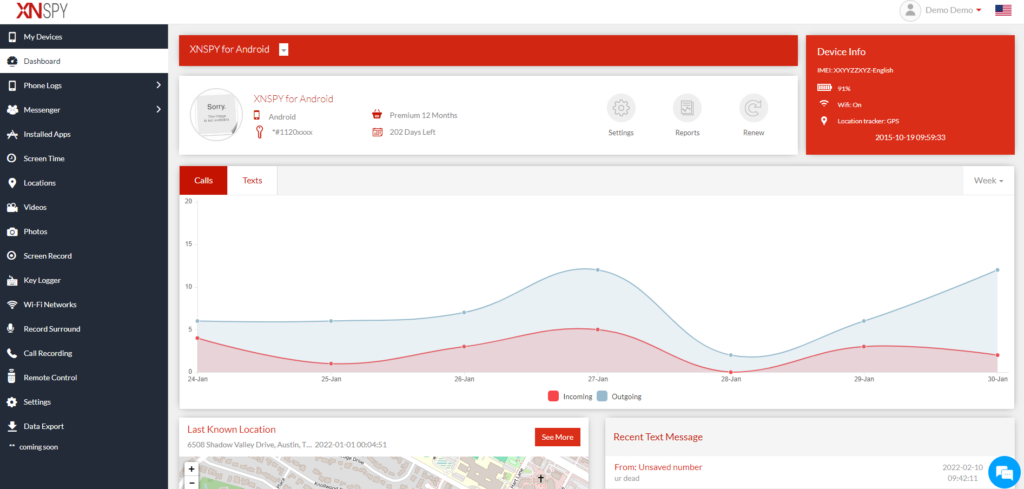Click the sidebar Settings gear icon

(12, 402)
